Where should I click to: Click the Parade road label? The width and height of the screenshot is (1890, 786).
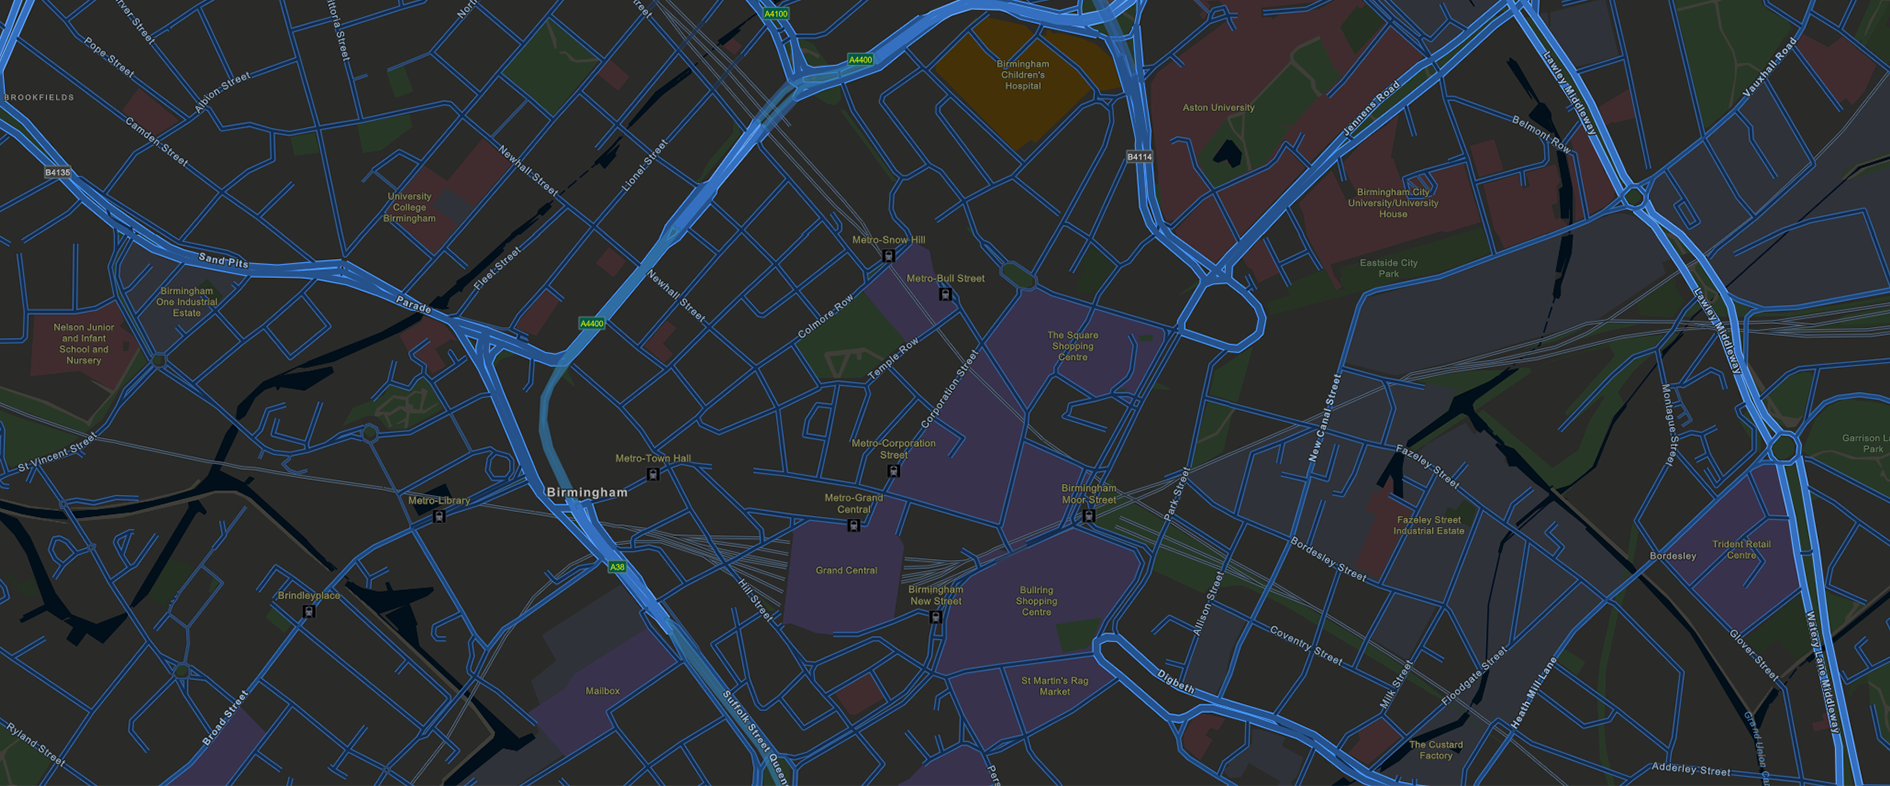click(x=413, y=304)
